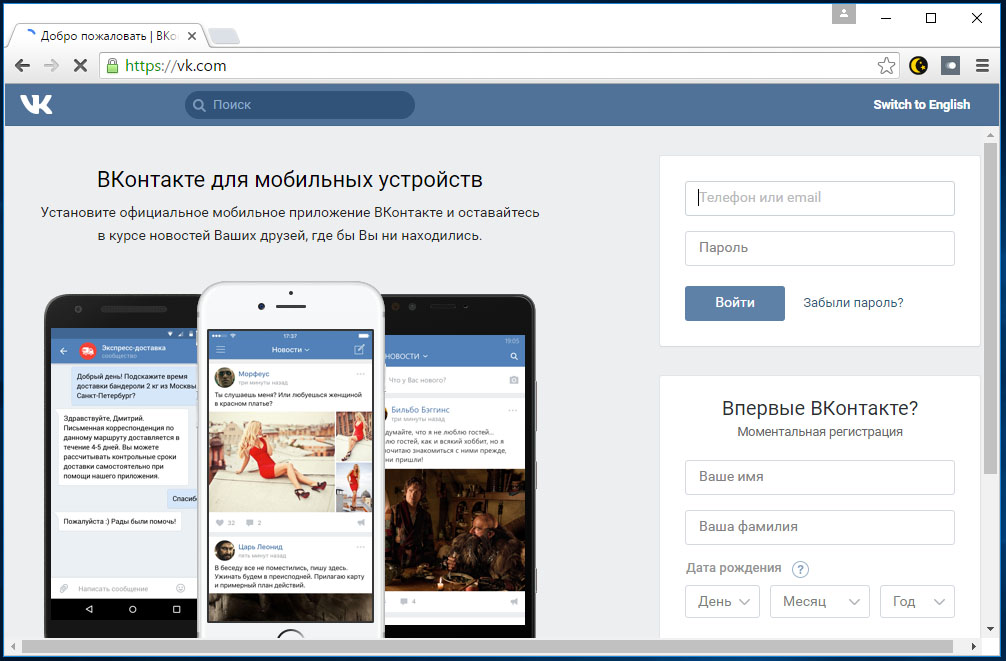Maximize the browser window

tap(931, 18)
